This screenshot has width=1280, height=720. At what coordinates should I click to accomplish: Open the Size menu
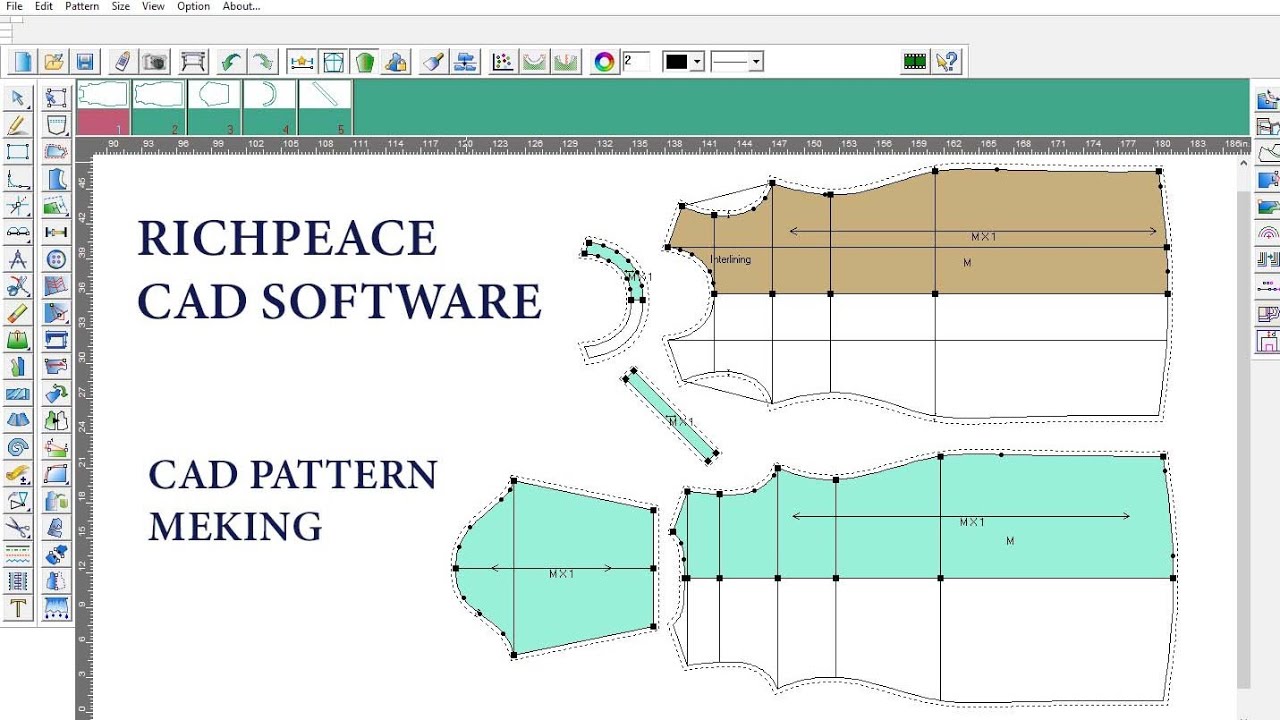coord(120,6)
